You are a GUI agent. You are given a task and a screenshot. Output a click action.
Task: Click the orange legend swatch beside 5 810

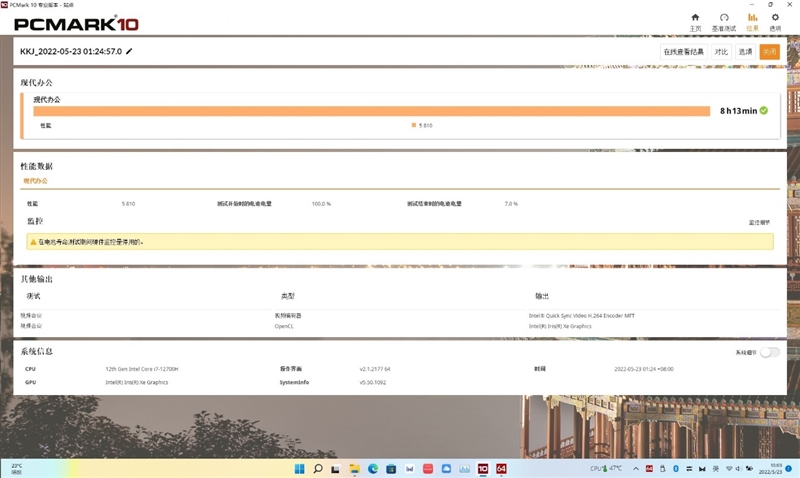pos(414,125)
